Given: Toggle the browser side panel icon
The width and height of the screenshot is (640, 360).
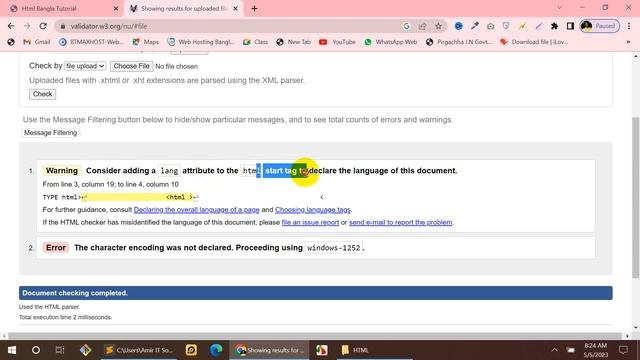Looking at the screenshot, I should click(x=570, y=26).
